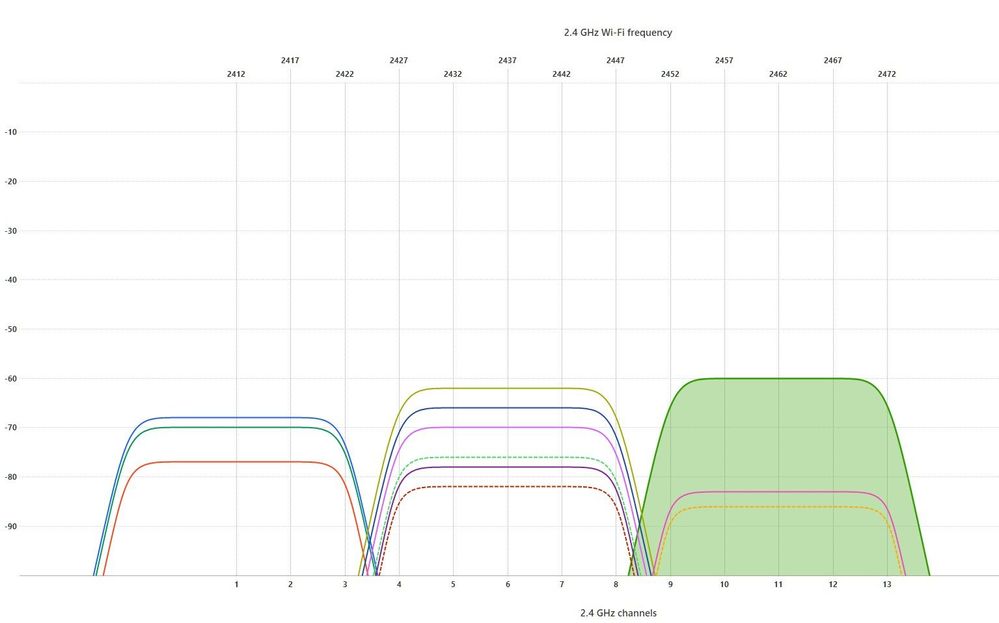Select channel 6 on the bottom axis
The image size is (999, 623).
(x=507, y=584)
